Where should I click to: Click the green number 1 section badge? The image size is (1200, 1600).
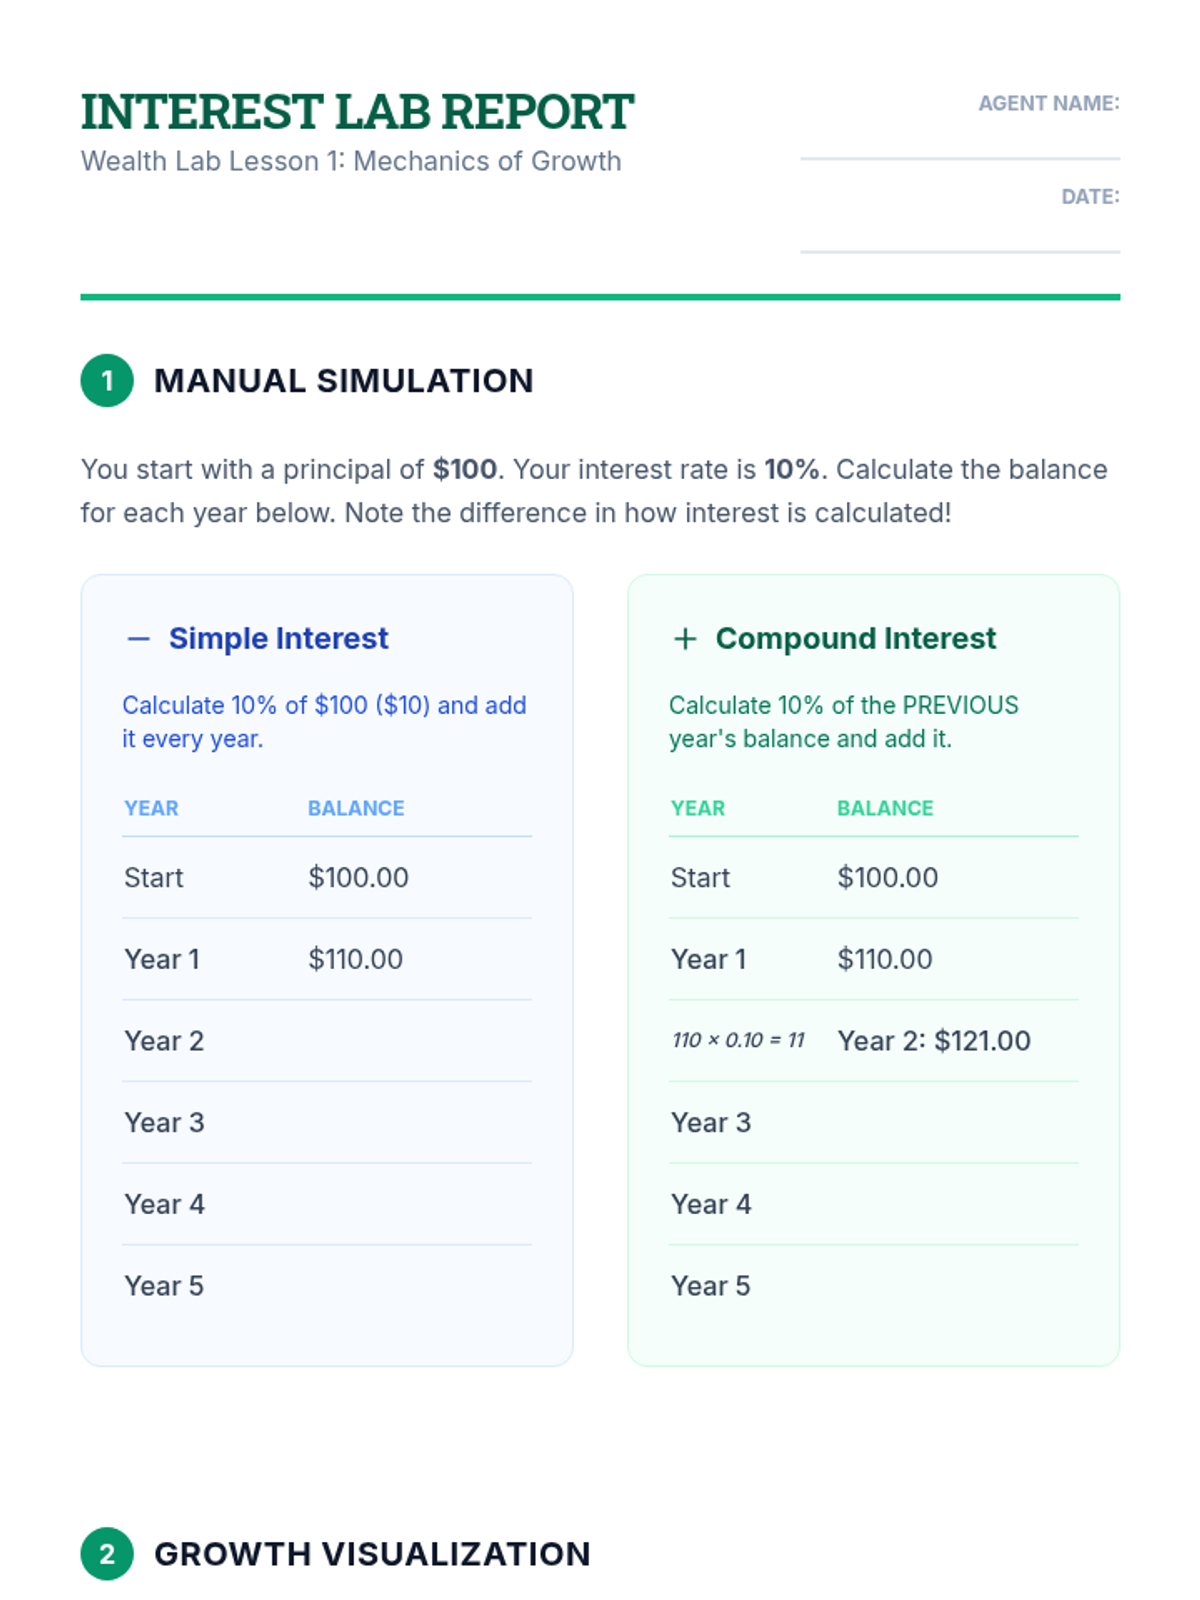[107, 381]
